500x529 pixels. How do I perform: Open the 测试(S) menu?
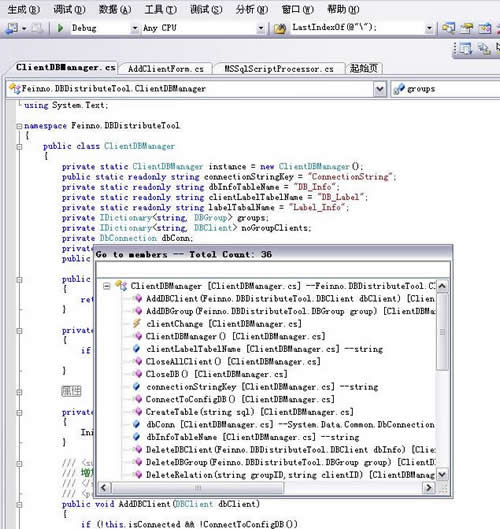click(x=206, y=9)
